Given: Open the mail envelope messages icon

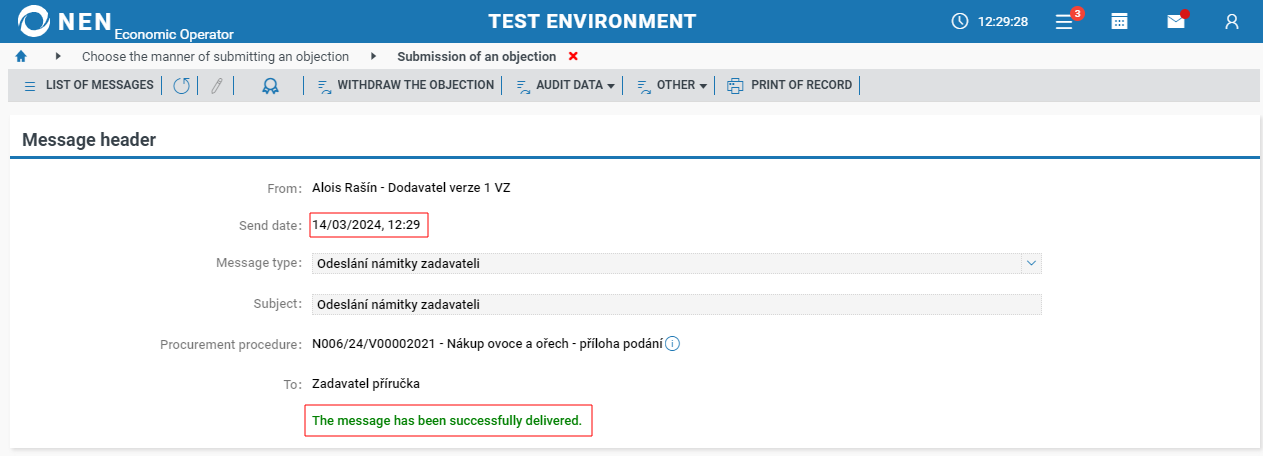Looking at the screenshot, I should [1176, 21].
